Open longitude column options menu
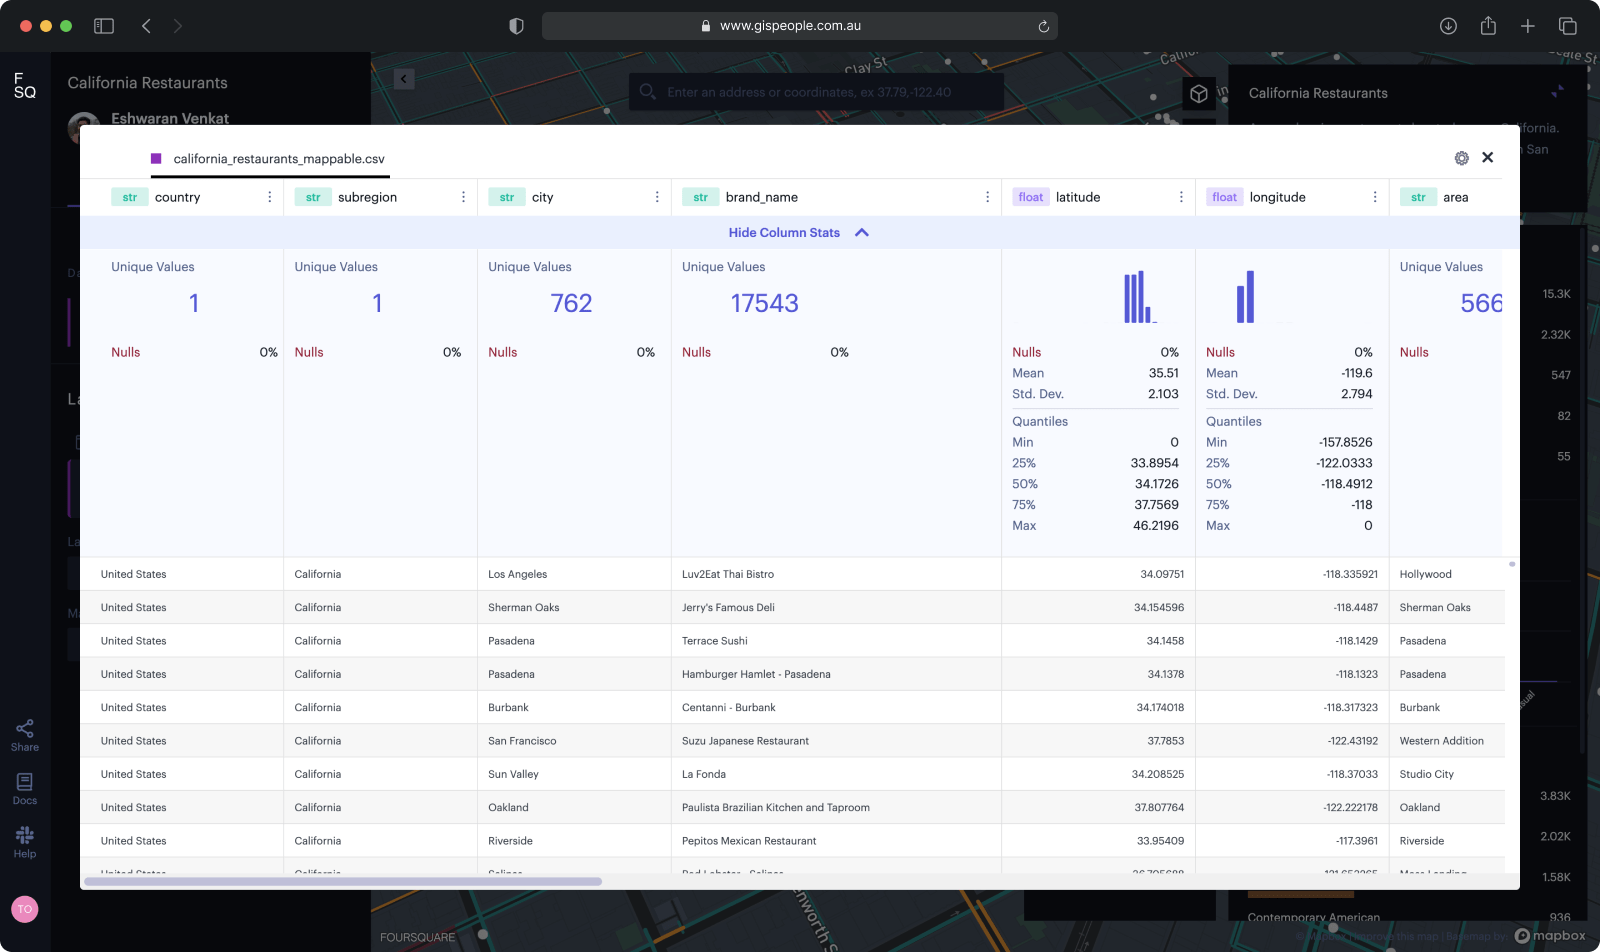 (1375, 197)
